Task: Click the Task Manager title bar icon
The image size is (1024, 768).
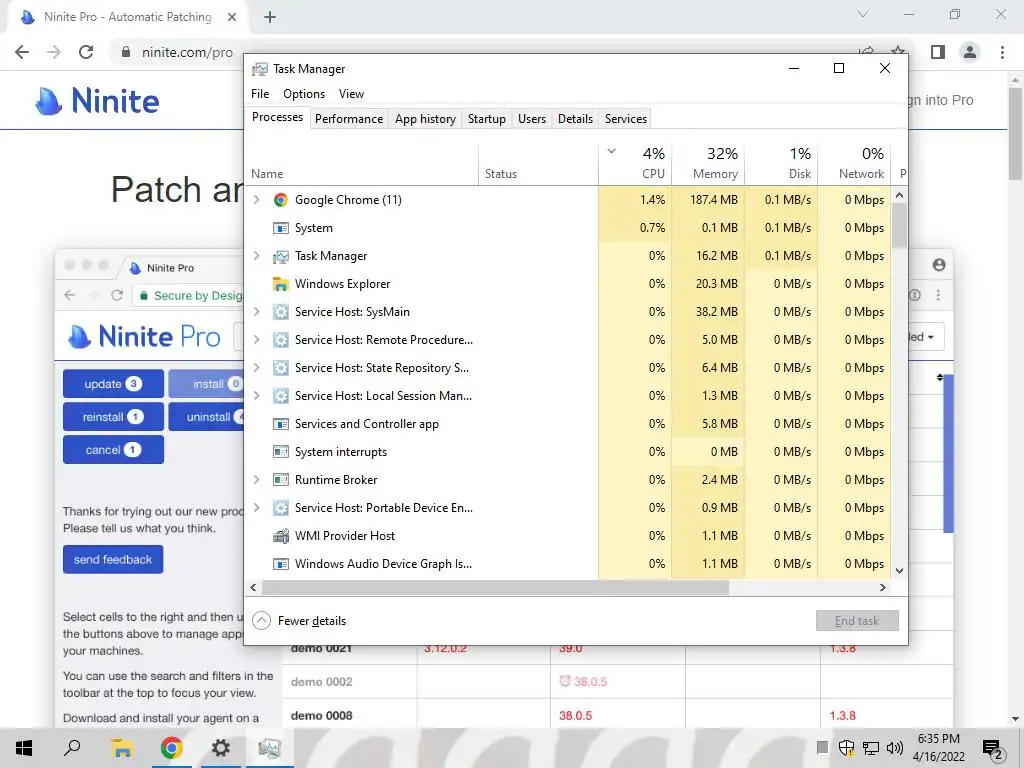Action: pyautogui.click(x=260, y=69)
